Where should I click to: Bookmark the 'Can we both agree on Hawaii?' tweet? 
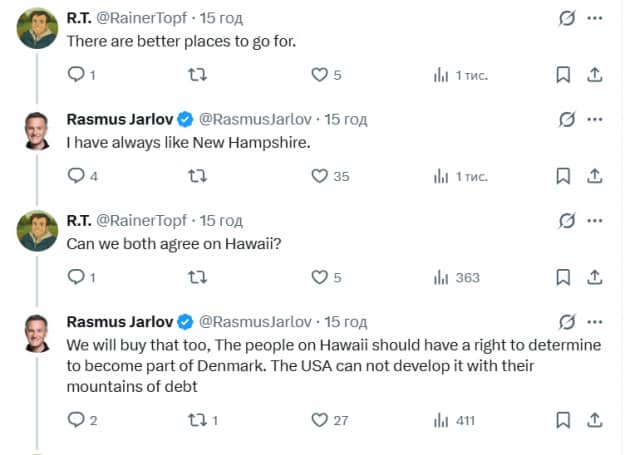tap(563, 278)
